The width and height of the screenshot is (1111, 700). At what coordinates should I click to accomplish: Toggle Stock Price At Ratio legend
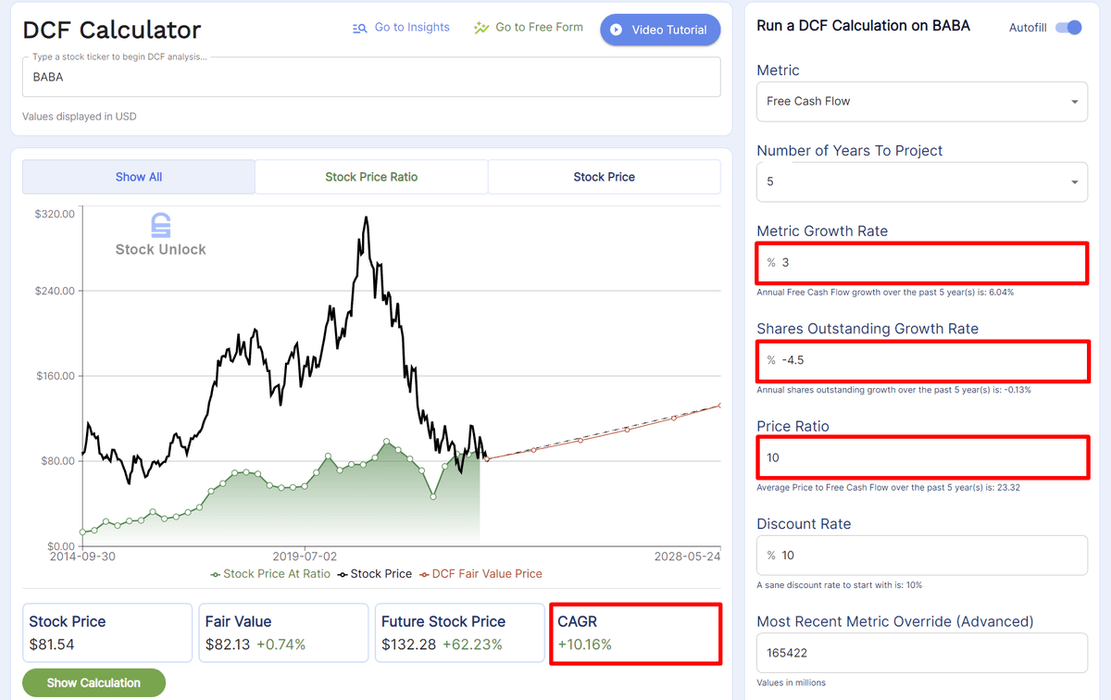[x=269, y=574]
